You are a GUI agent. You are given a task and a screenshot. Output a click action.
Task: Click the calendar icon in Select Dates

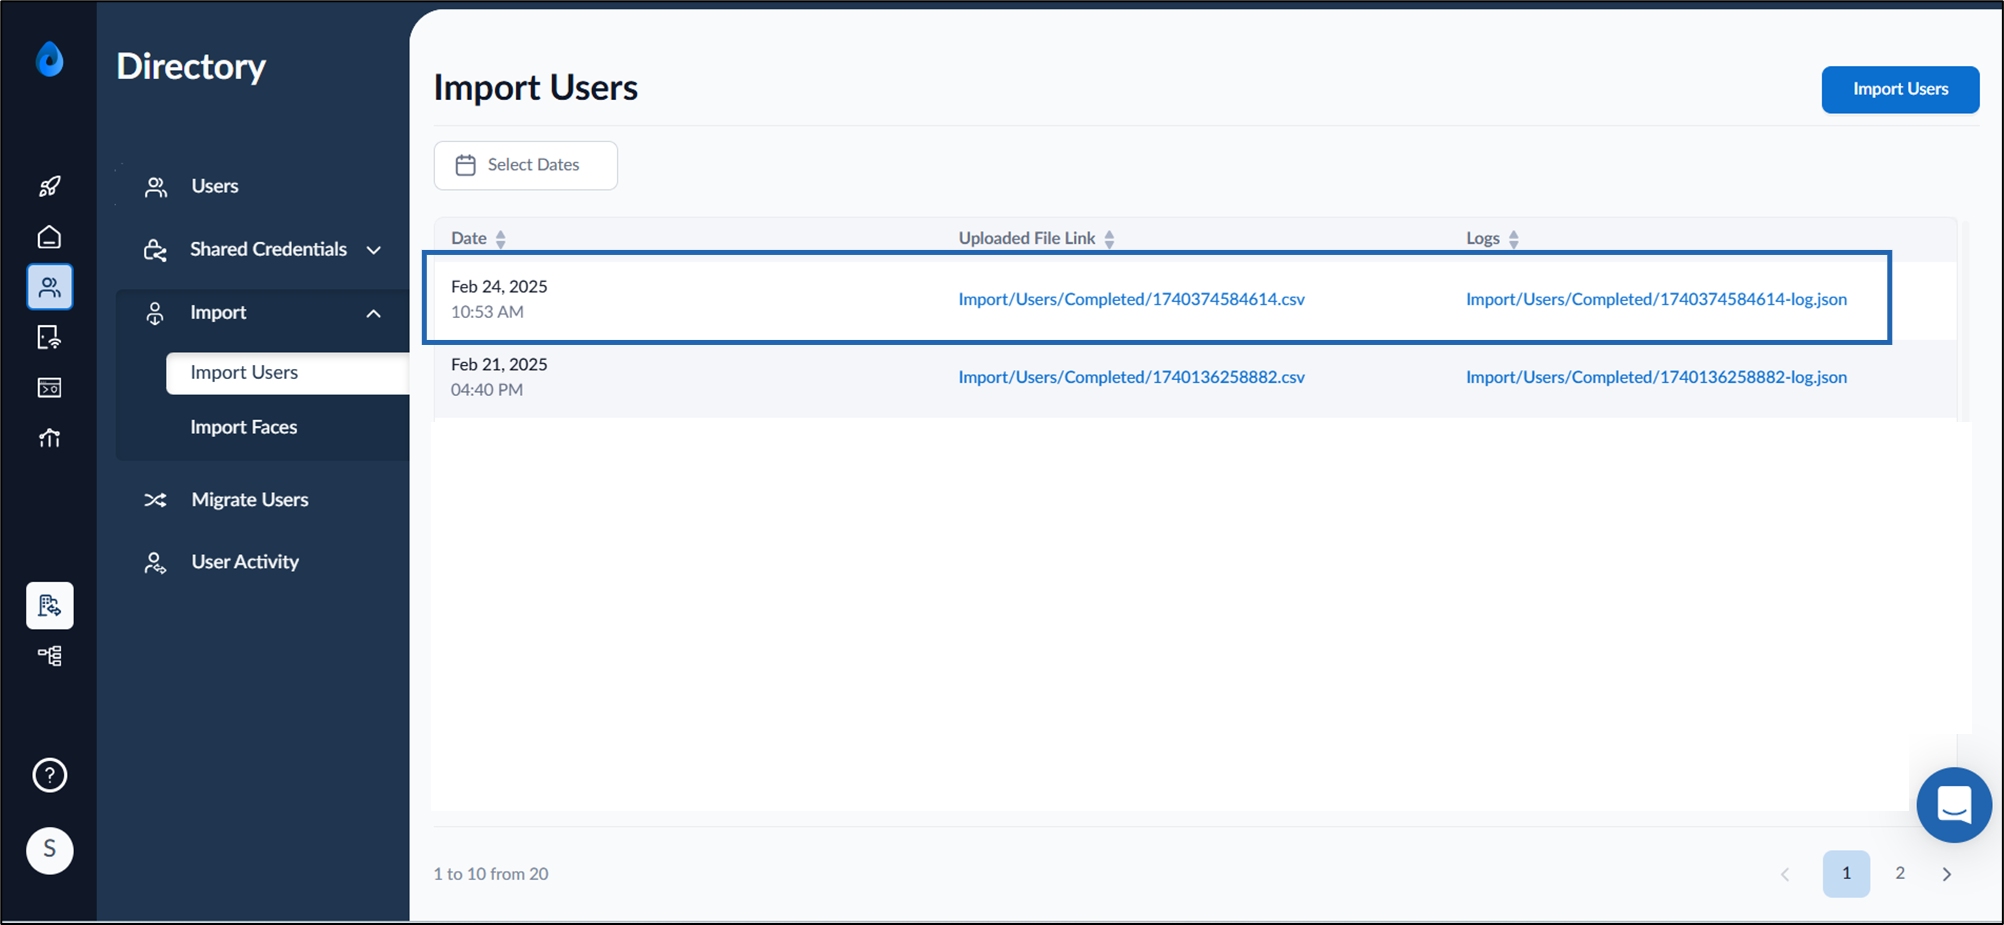(465, 165)
